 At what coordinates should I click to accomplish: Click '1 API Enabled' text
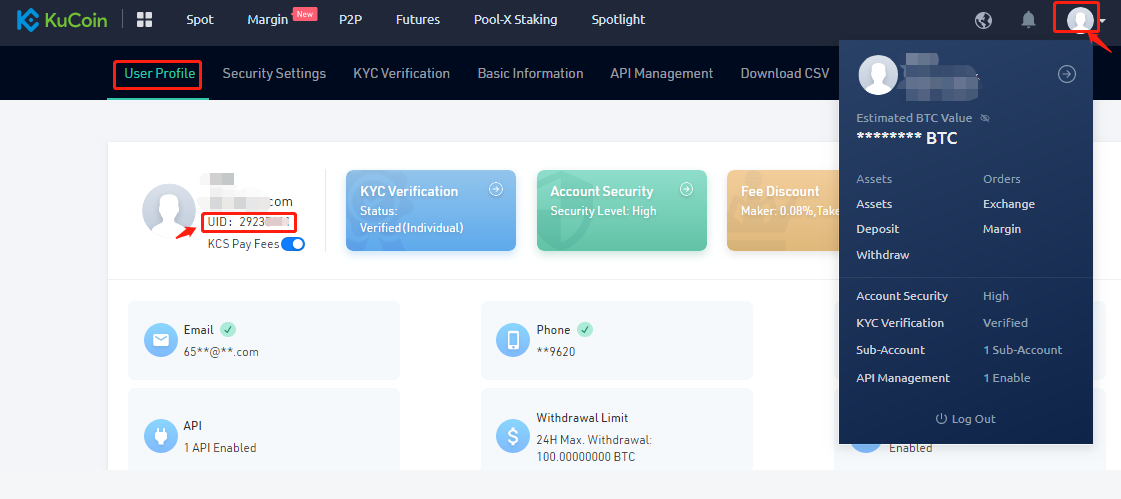[x=219, y=448]
